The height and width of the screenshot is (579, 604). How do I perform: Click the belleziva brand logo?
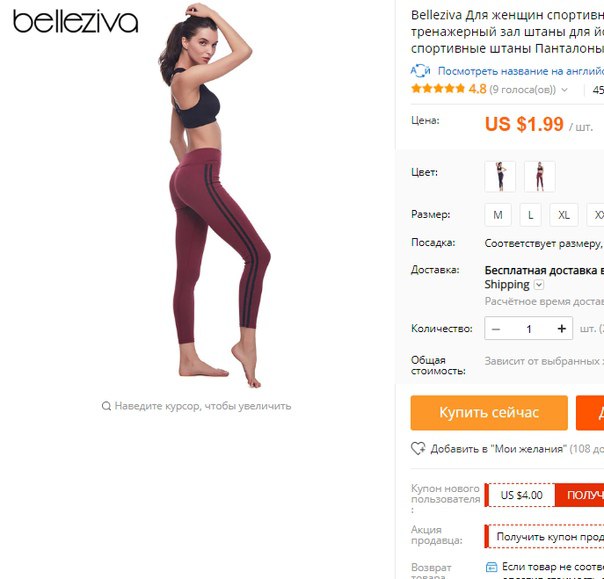click(x=75, y=22)
